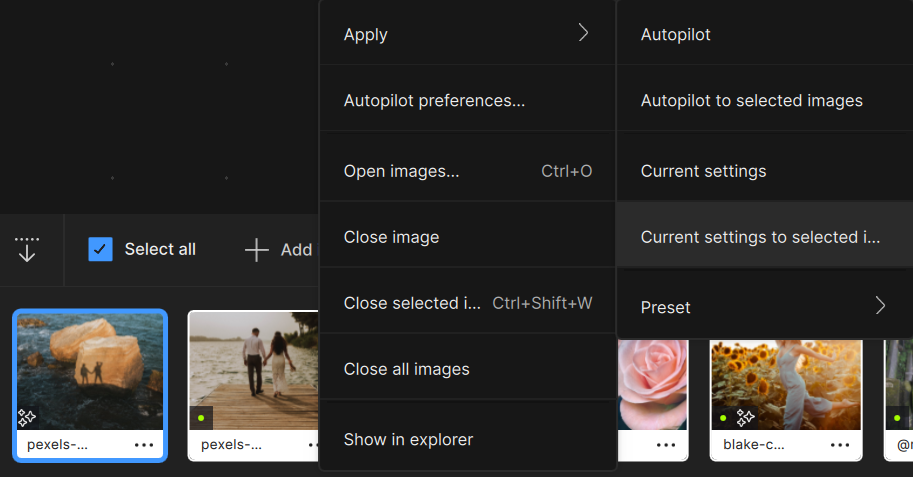This screenshot has height=477, width=913.
Task: Click the collapse filmstrip down-arrow icon
Action: point(27,249)
